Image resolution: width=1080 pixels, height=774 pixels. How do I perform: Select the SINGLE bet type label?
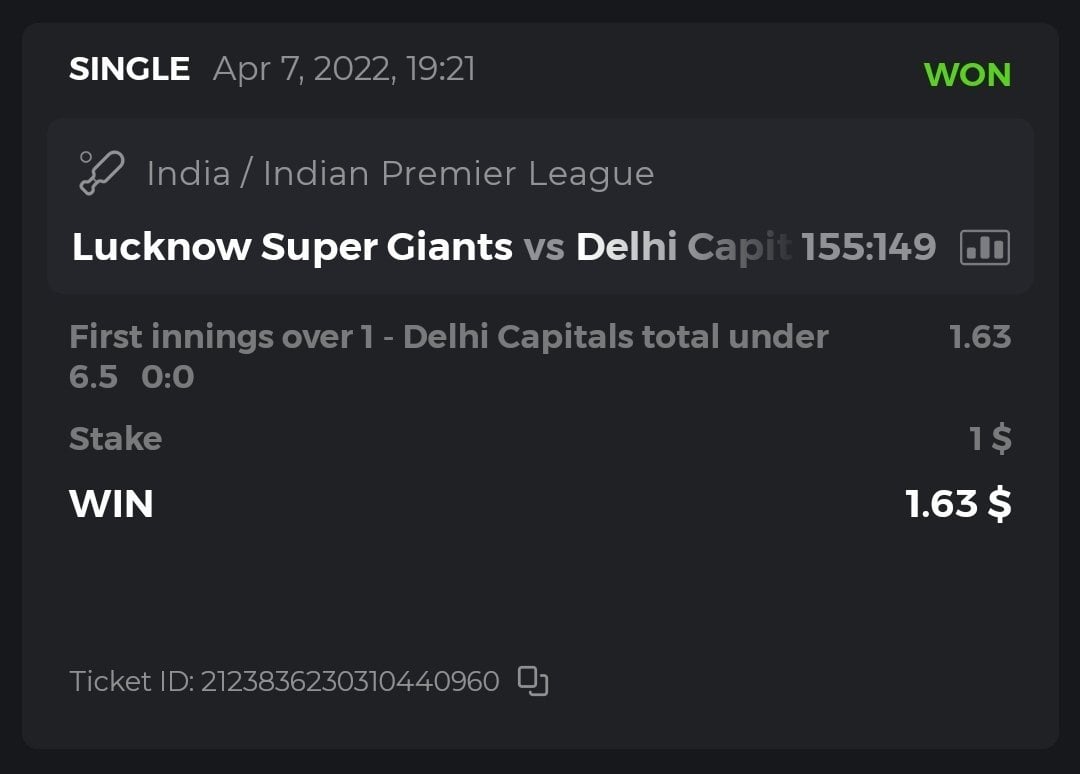click(x=129, y=69)
